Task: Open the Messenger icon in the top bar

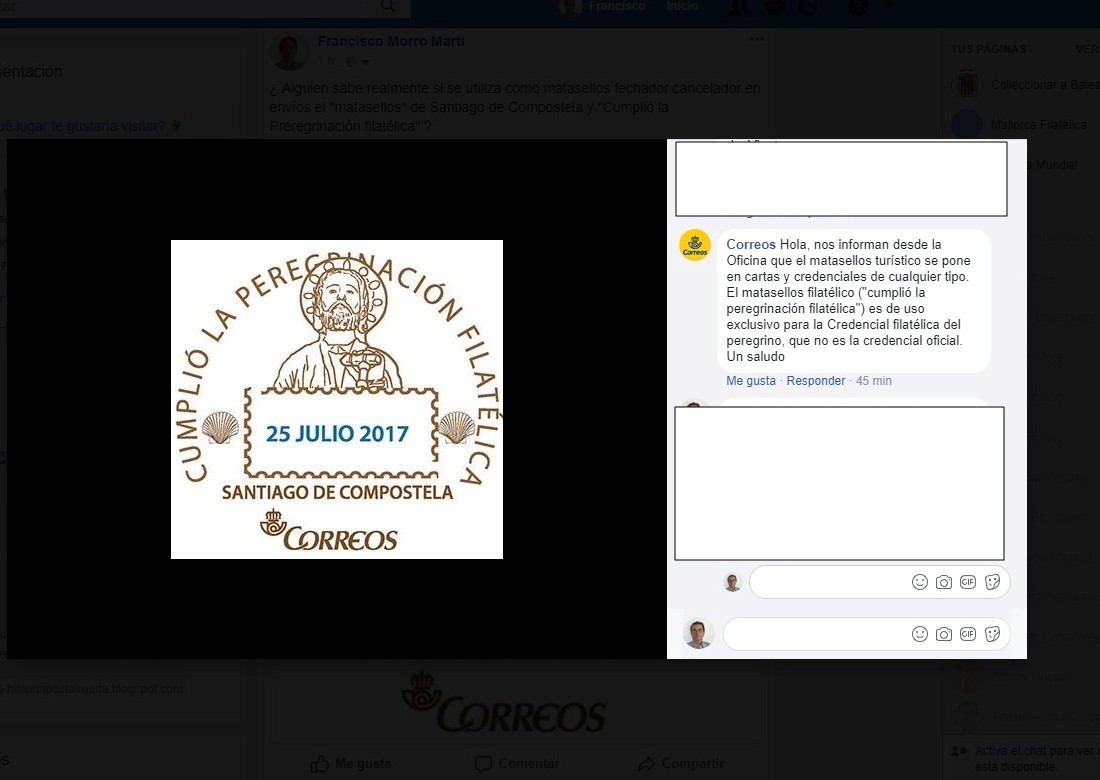Action: point(774,7)
